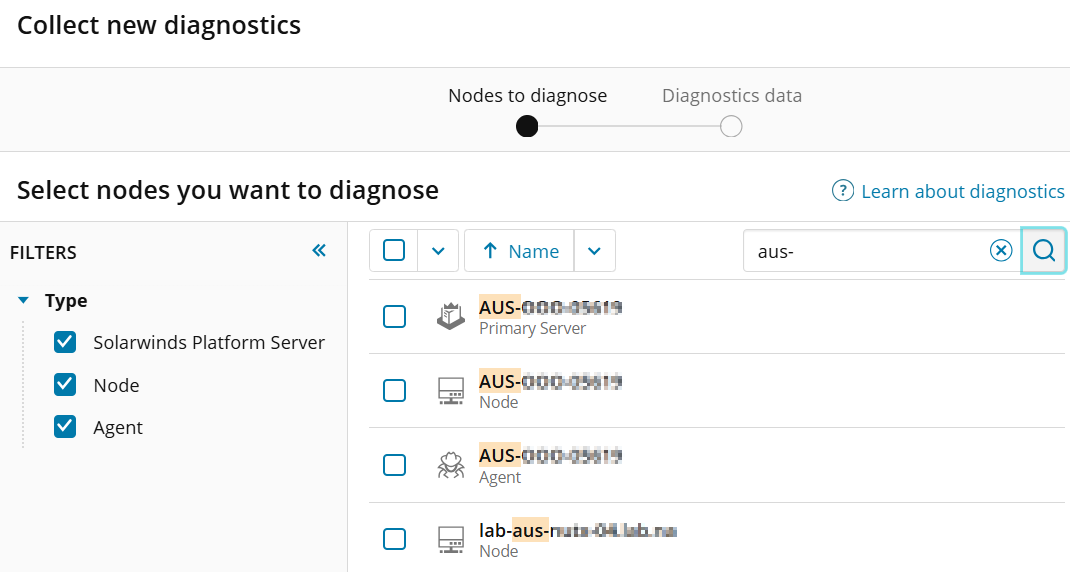This screenshot has width=1070, height=572.
Task: Click the question mark help icon
Action: click(842, 190)
